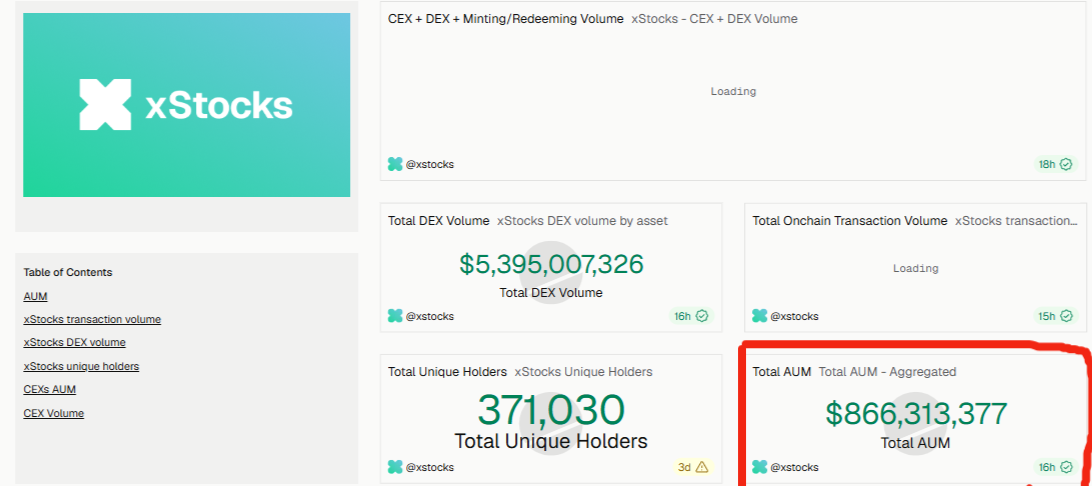Click 16h status badge in Total AUM card
The width and height of the screenshot is (1092, 486).
point(1054,467)
